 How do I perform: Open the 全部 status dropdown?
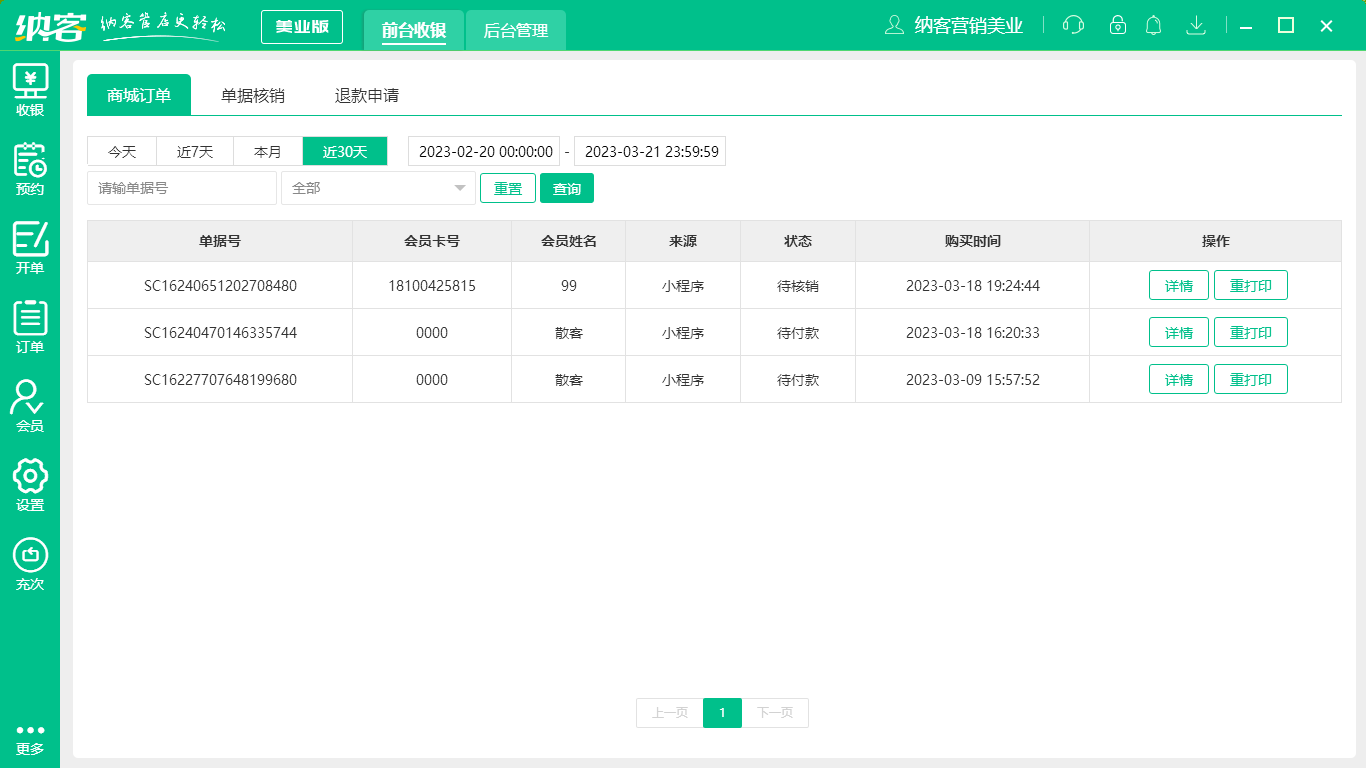(379, 187)
